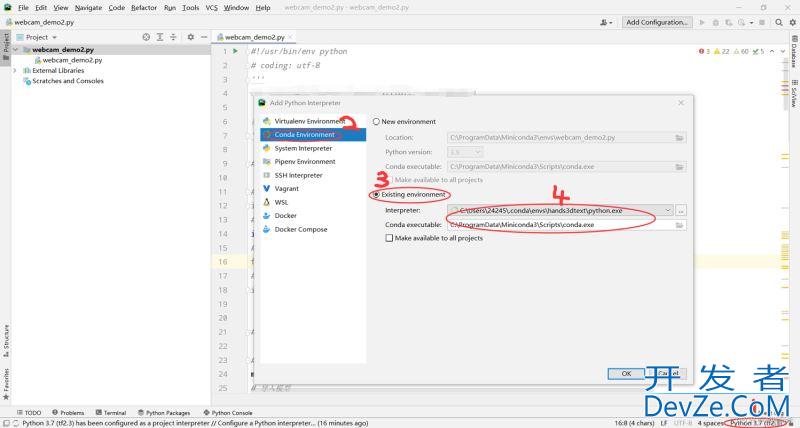Browse for interpreter with the ... button
The height and width of the screenshot is (428, 800).
coord(681,210)
